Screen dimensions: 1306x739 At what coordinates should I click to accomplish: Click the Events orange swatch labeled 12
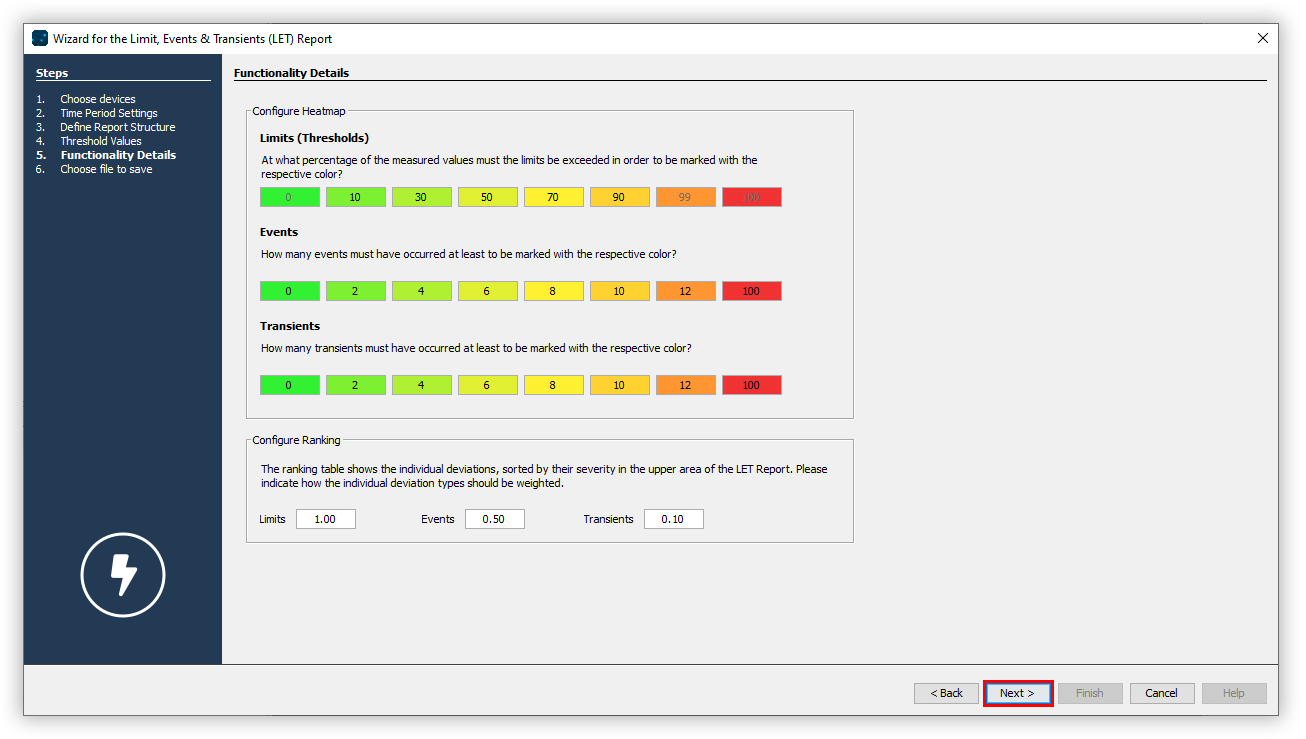[685, 291]
